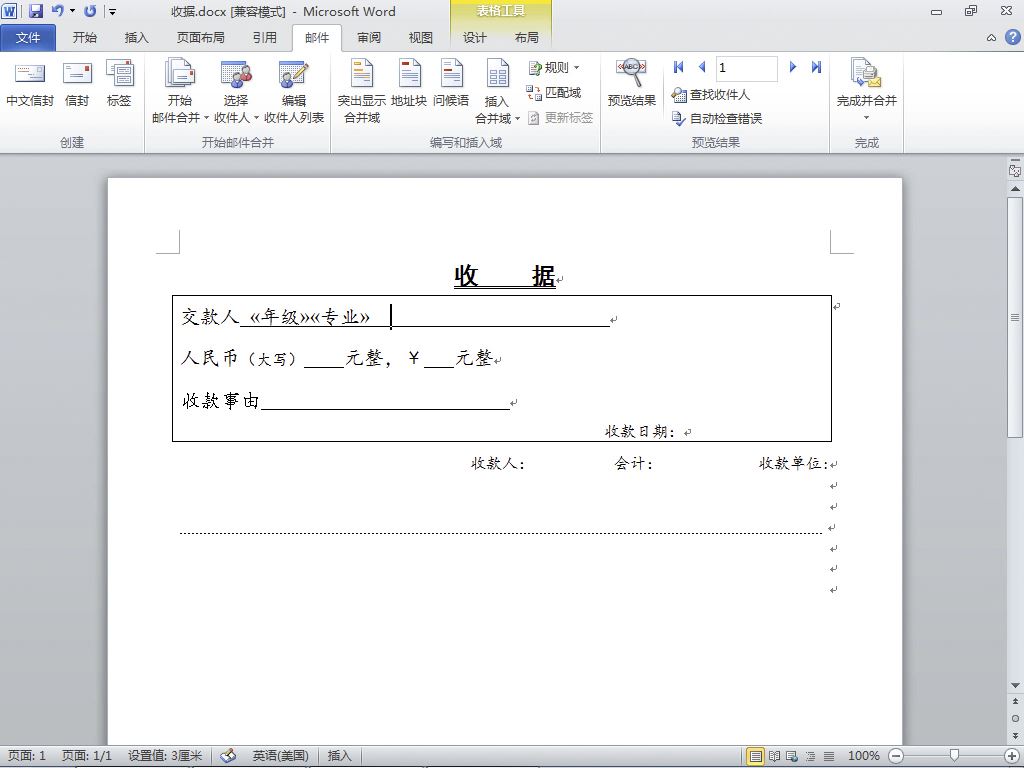
Task: Click the «年级» merge field
Action: (279, 317)
